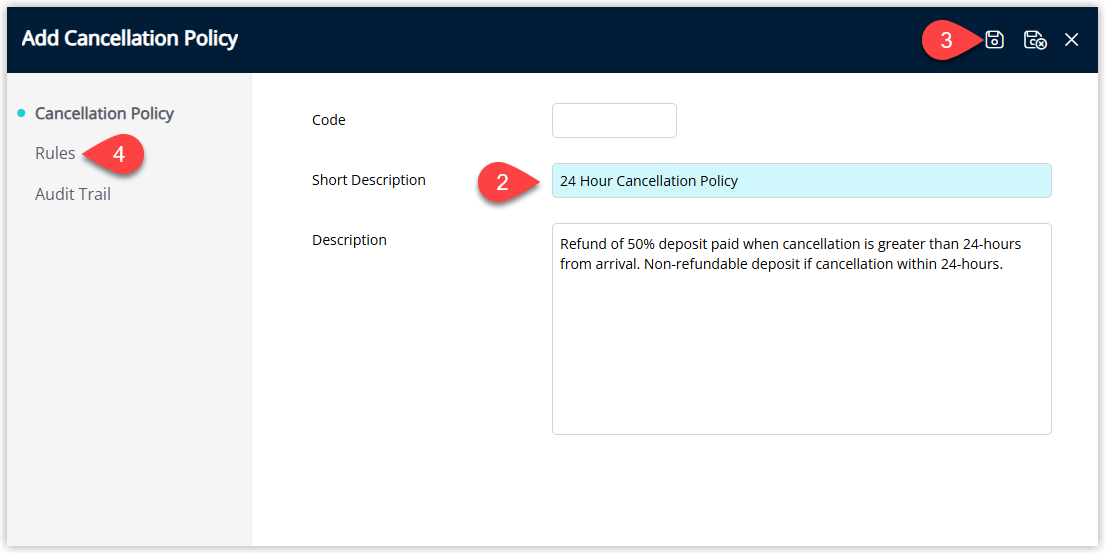Click the Save icon in the header

coord(994,40)
